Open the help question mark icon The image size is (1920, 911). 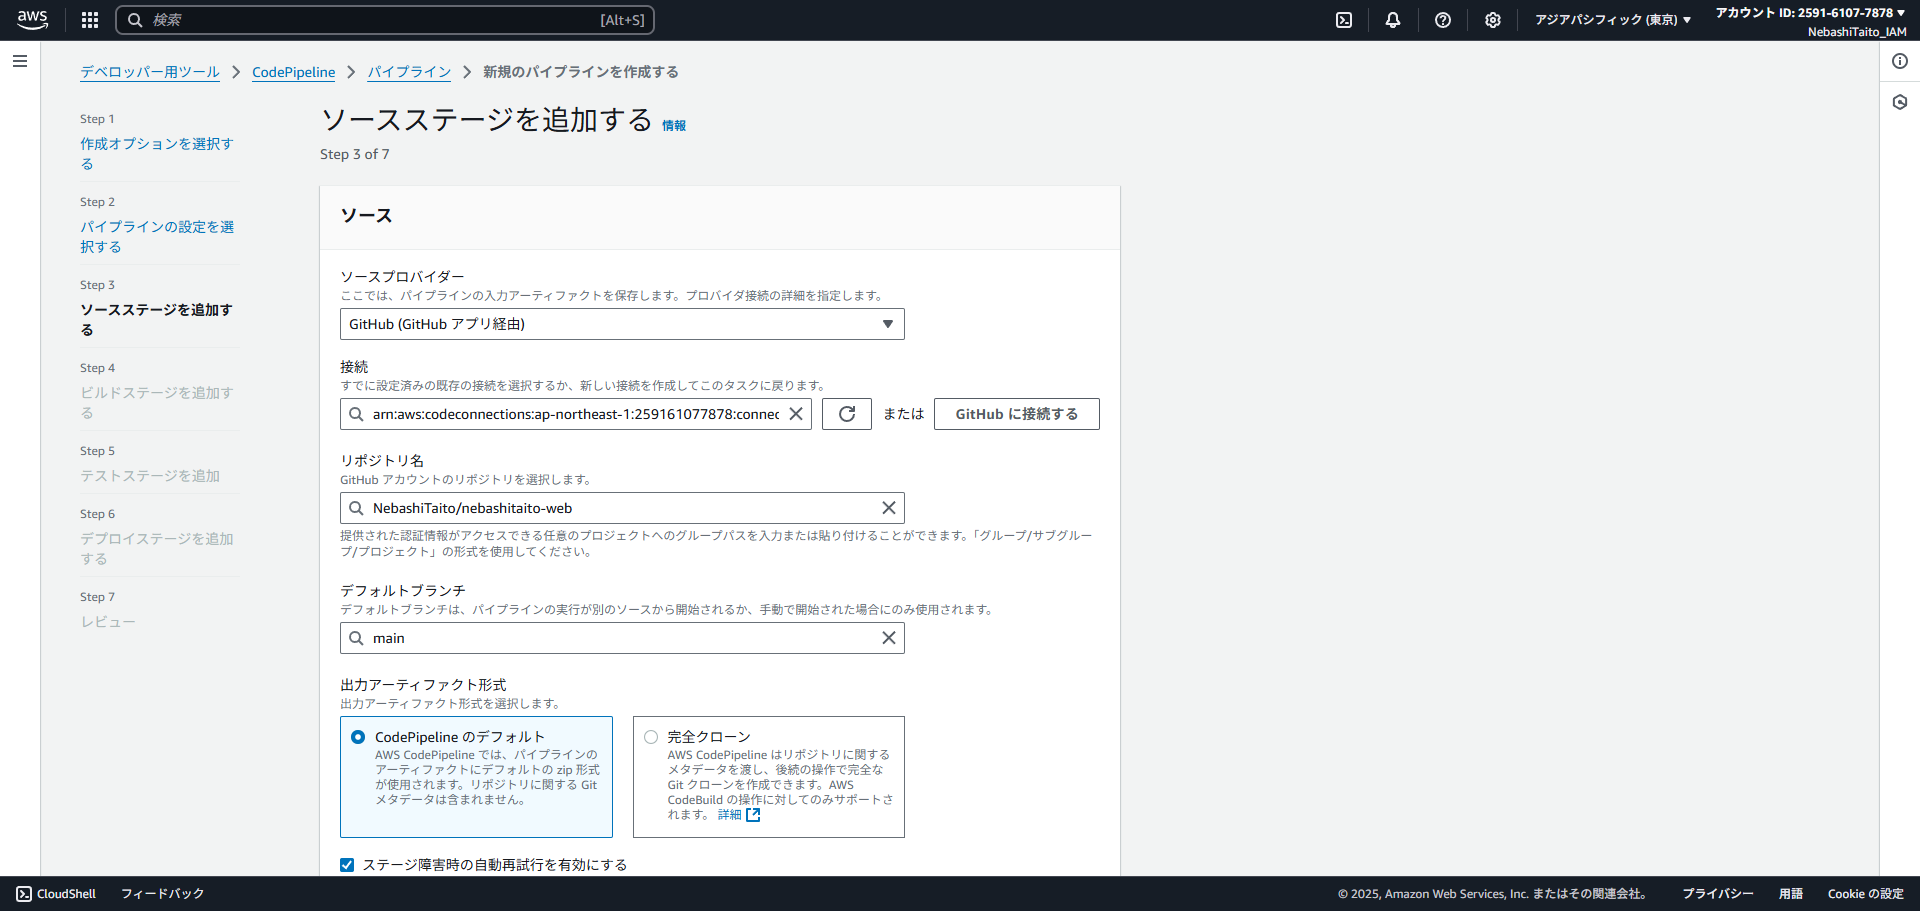(1443, 20)
